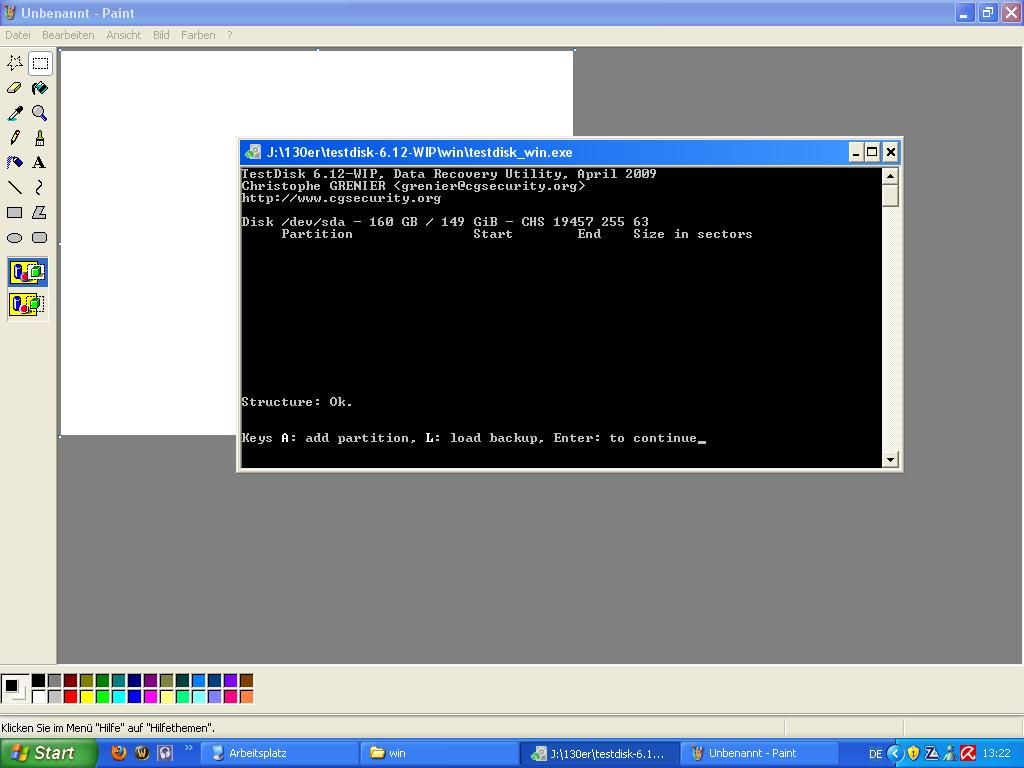This screenshot has height=768, width=1024.
Task: Open the Datei menu in Paint
Action: 18,35
